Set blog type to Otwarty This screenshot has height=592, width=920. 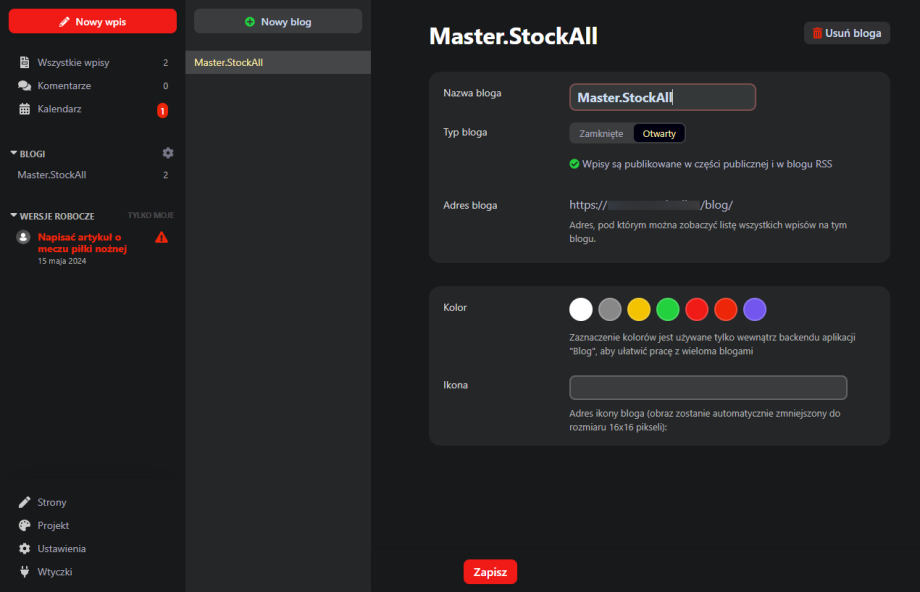click(659, 133)
